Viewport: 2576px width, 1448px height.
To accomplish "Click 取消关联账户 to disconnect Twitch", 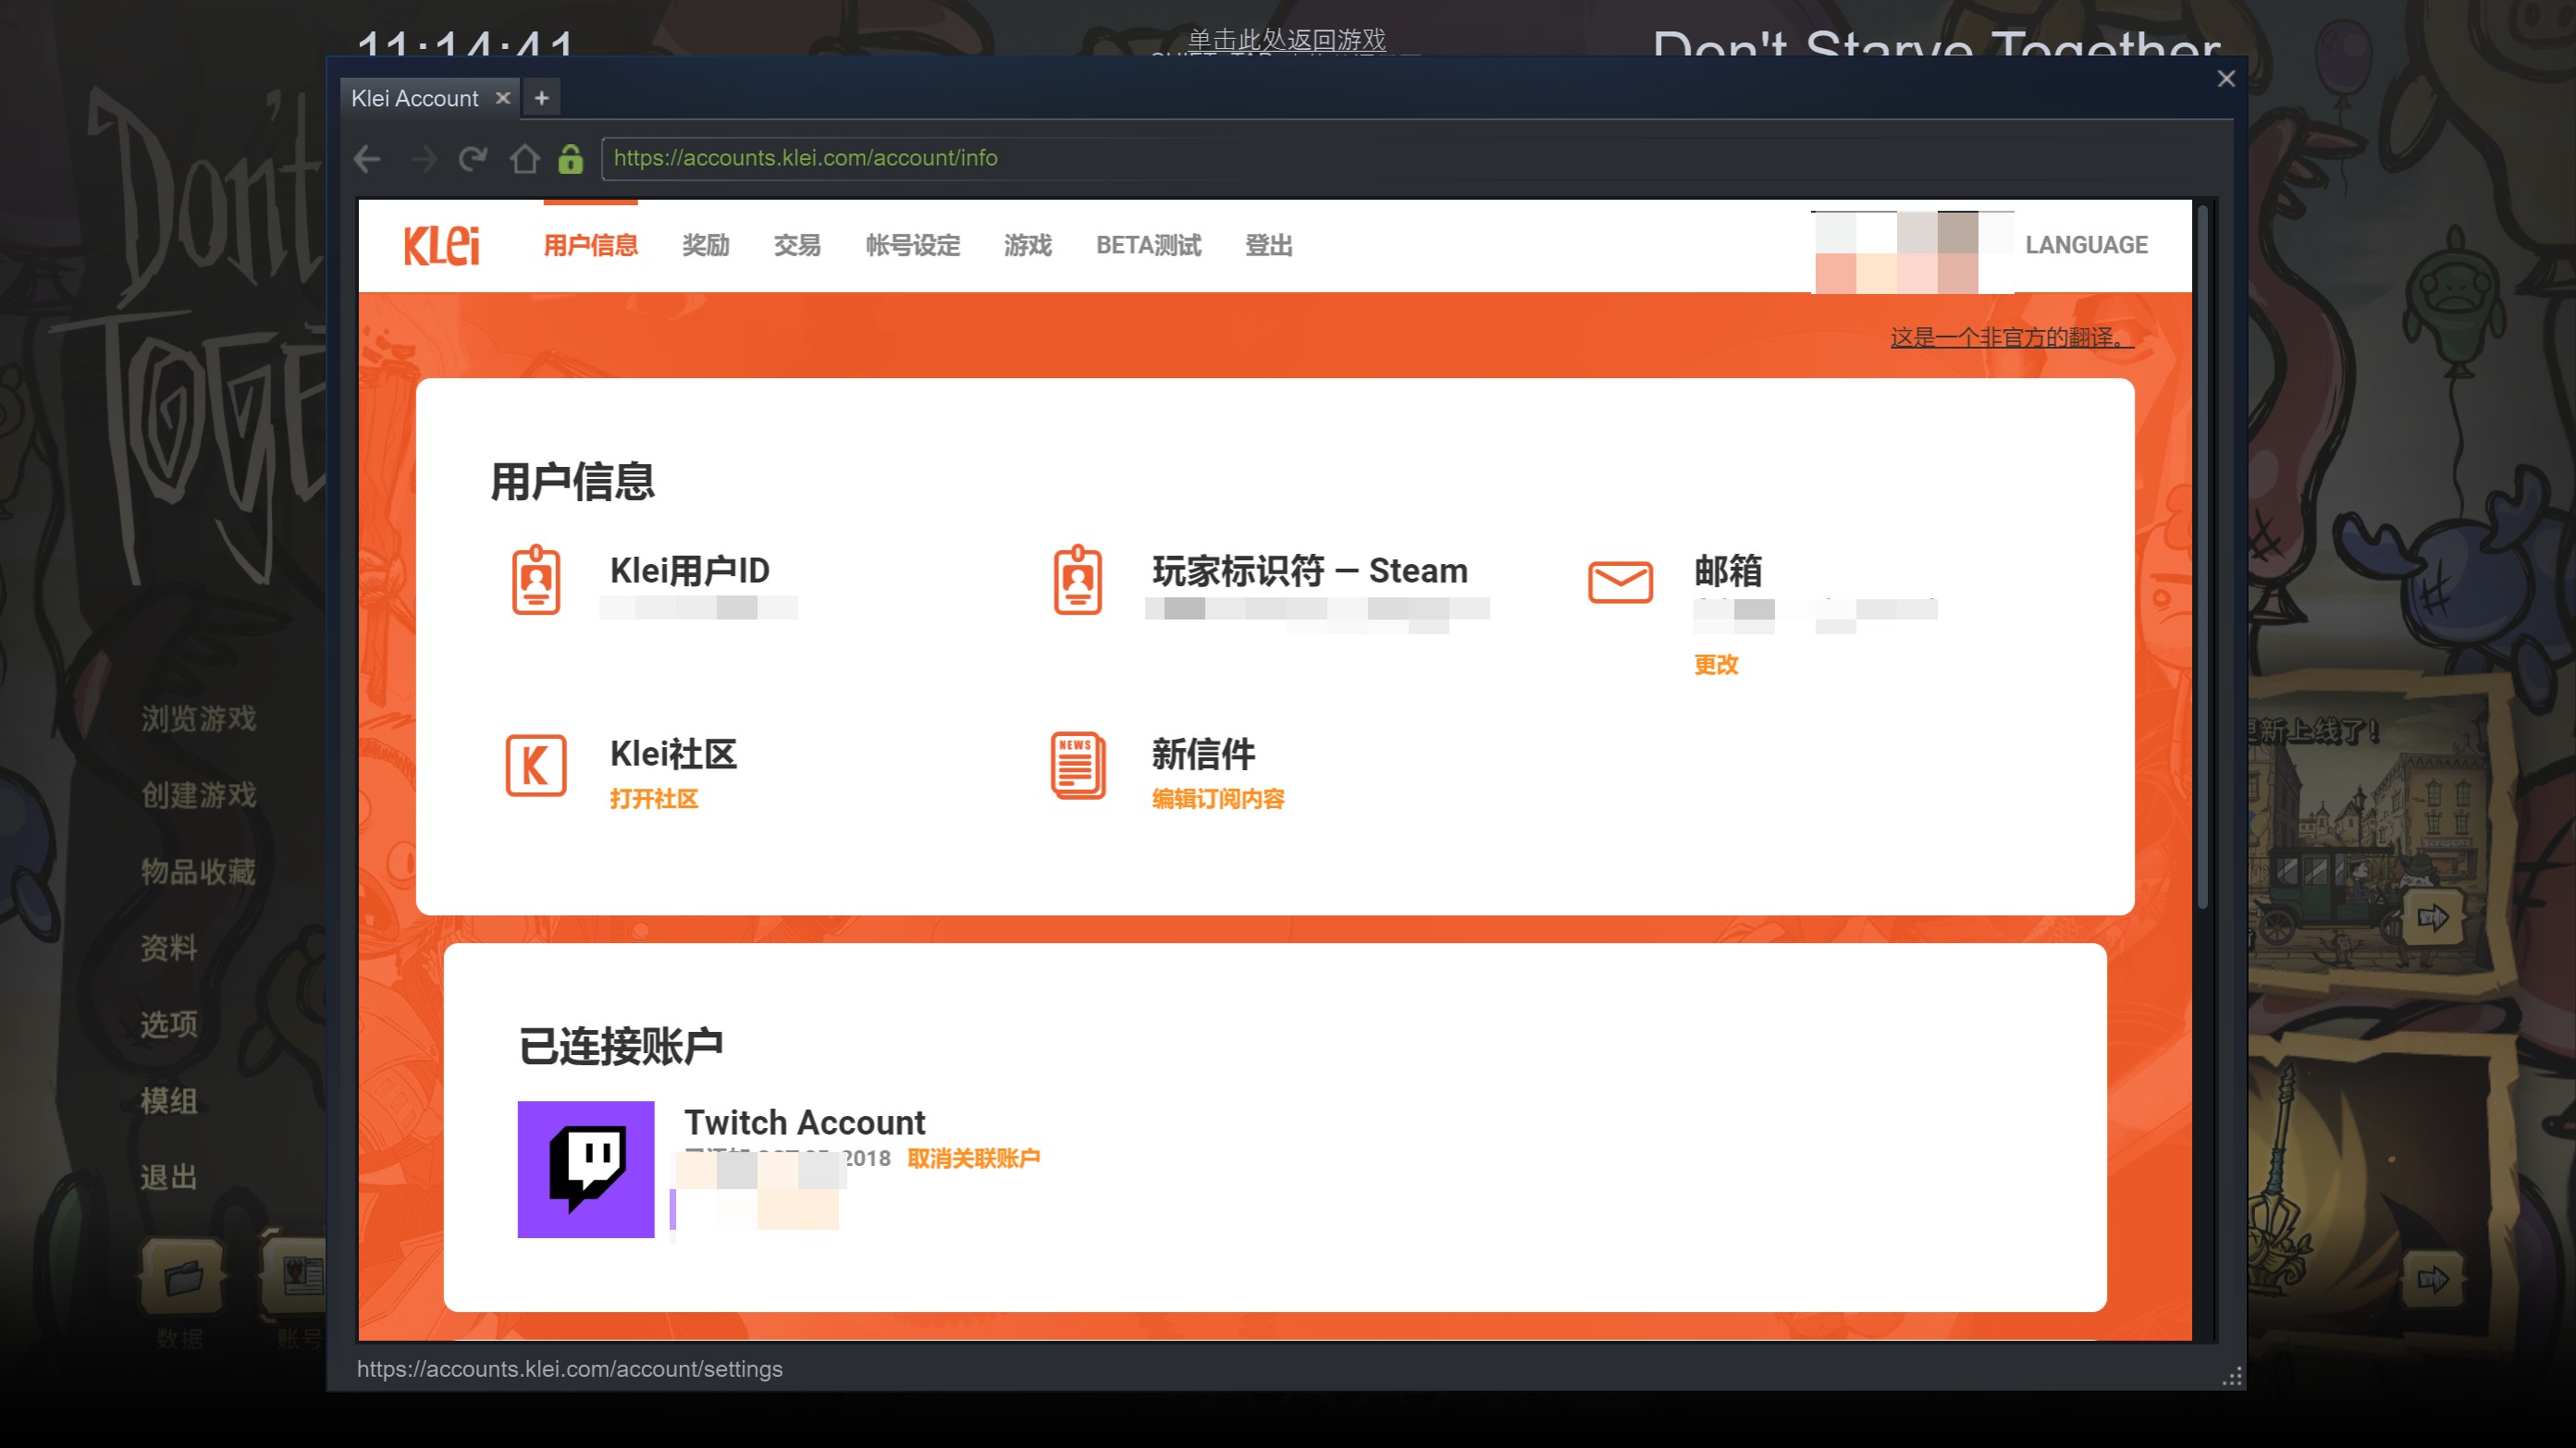I will click(971, 1158).
